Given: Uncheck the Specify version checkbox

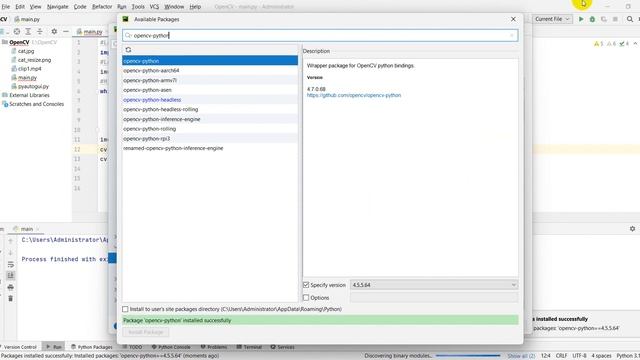Looking at the screenshot, I should click(306, 285).
